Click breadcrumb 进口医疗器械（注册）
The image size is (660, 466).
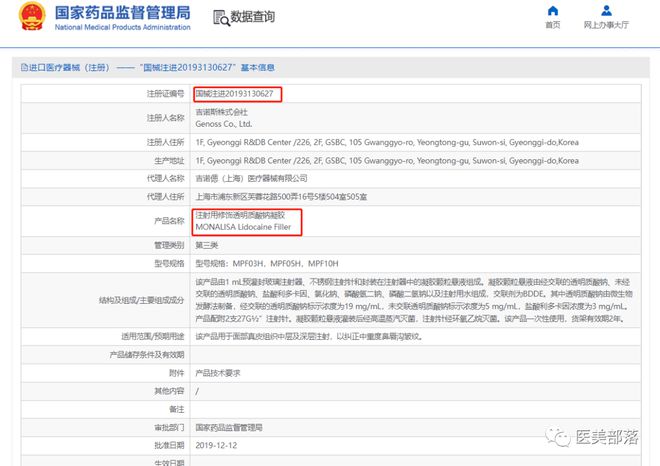(x=69, y=67)
